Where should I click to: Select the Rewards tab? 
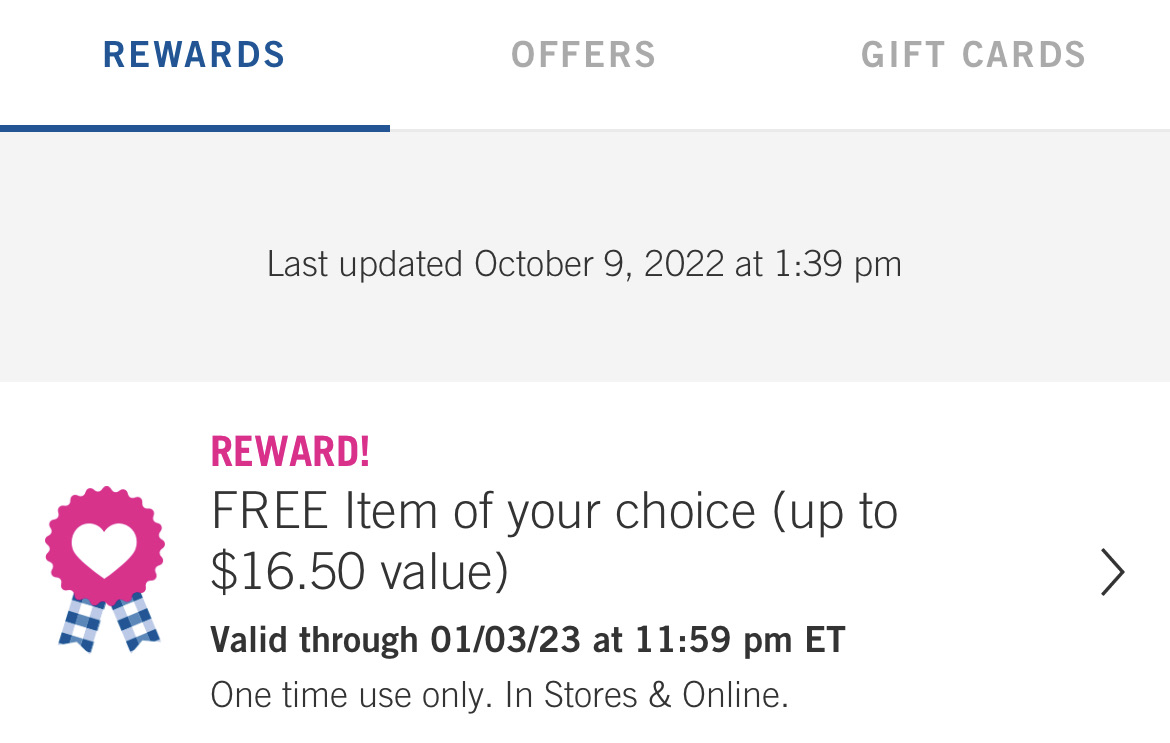click(x=194, y=55)
